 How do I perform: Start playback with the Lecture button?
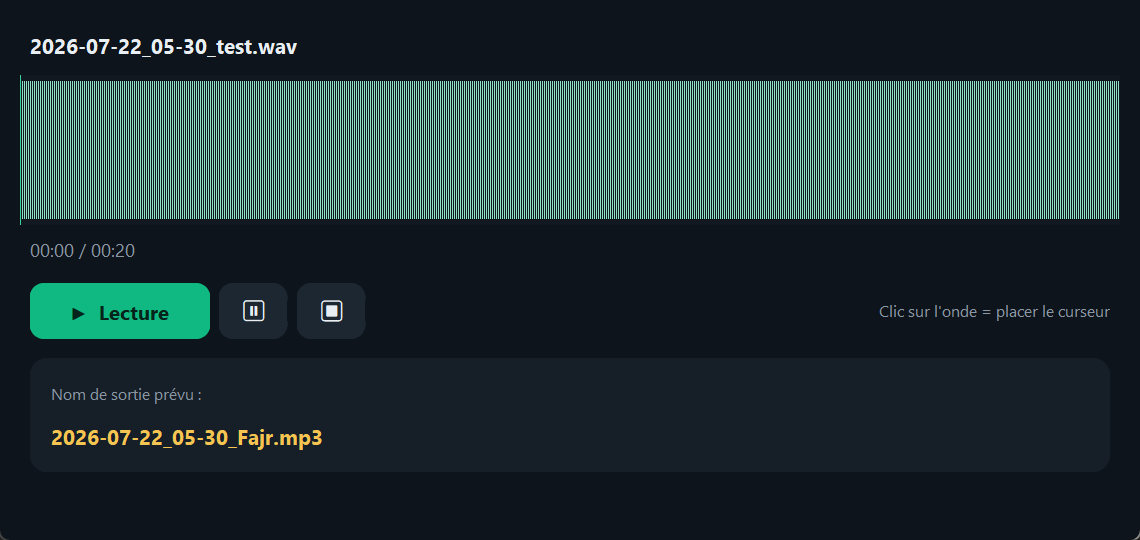[x=120, y=311]
